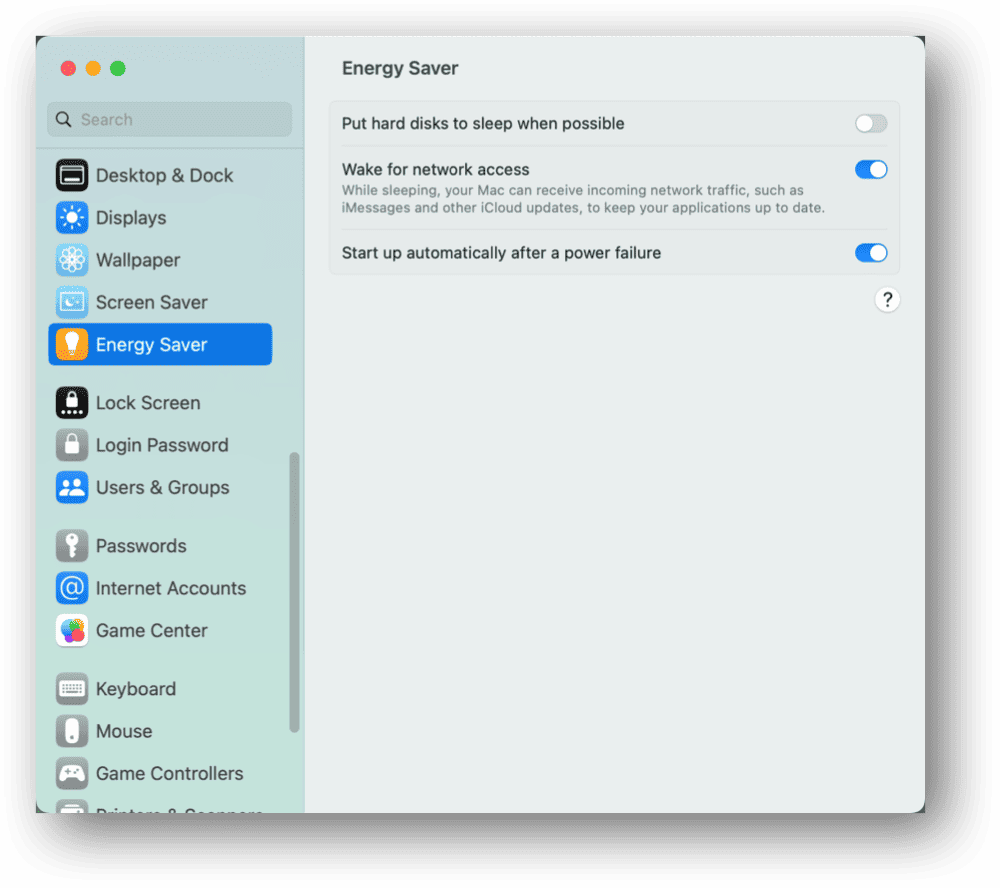
Task: Open Passwords key icon
Action: click(x=71, y=546)
